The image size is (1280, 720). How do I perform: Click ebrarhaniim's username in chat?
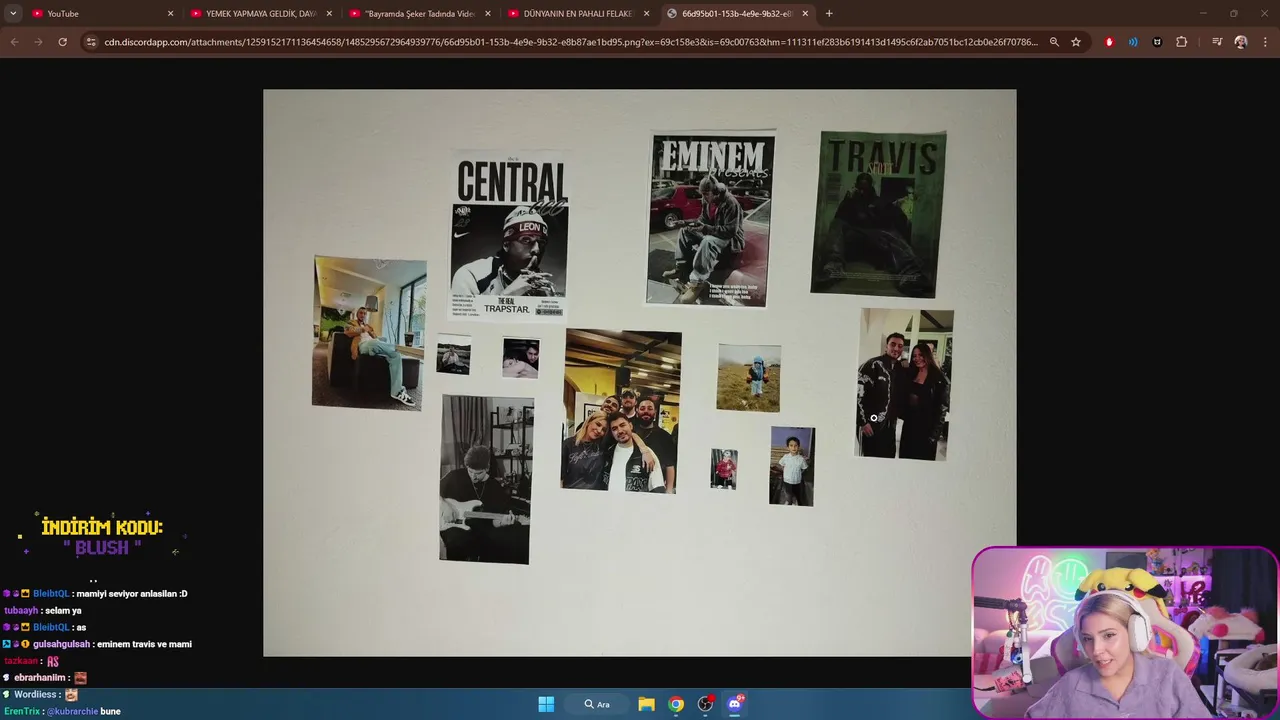point(41,678)
